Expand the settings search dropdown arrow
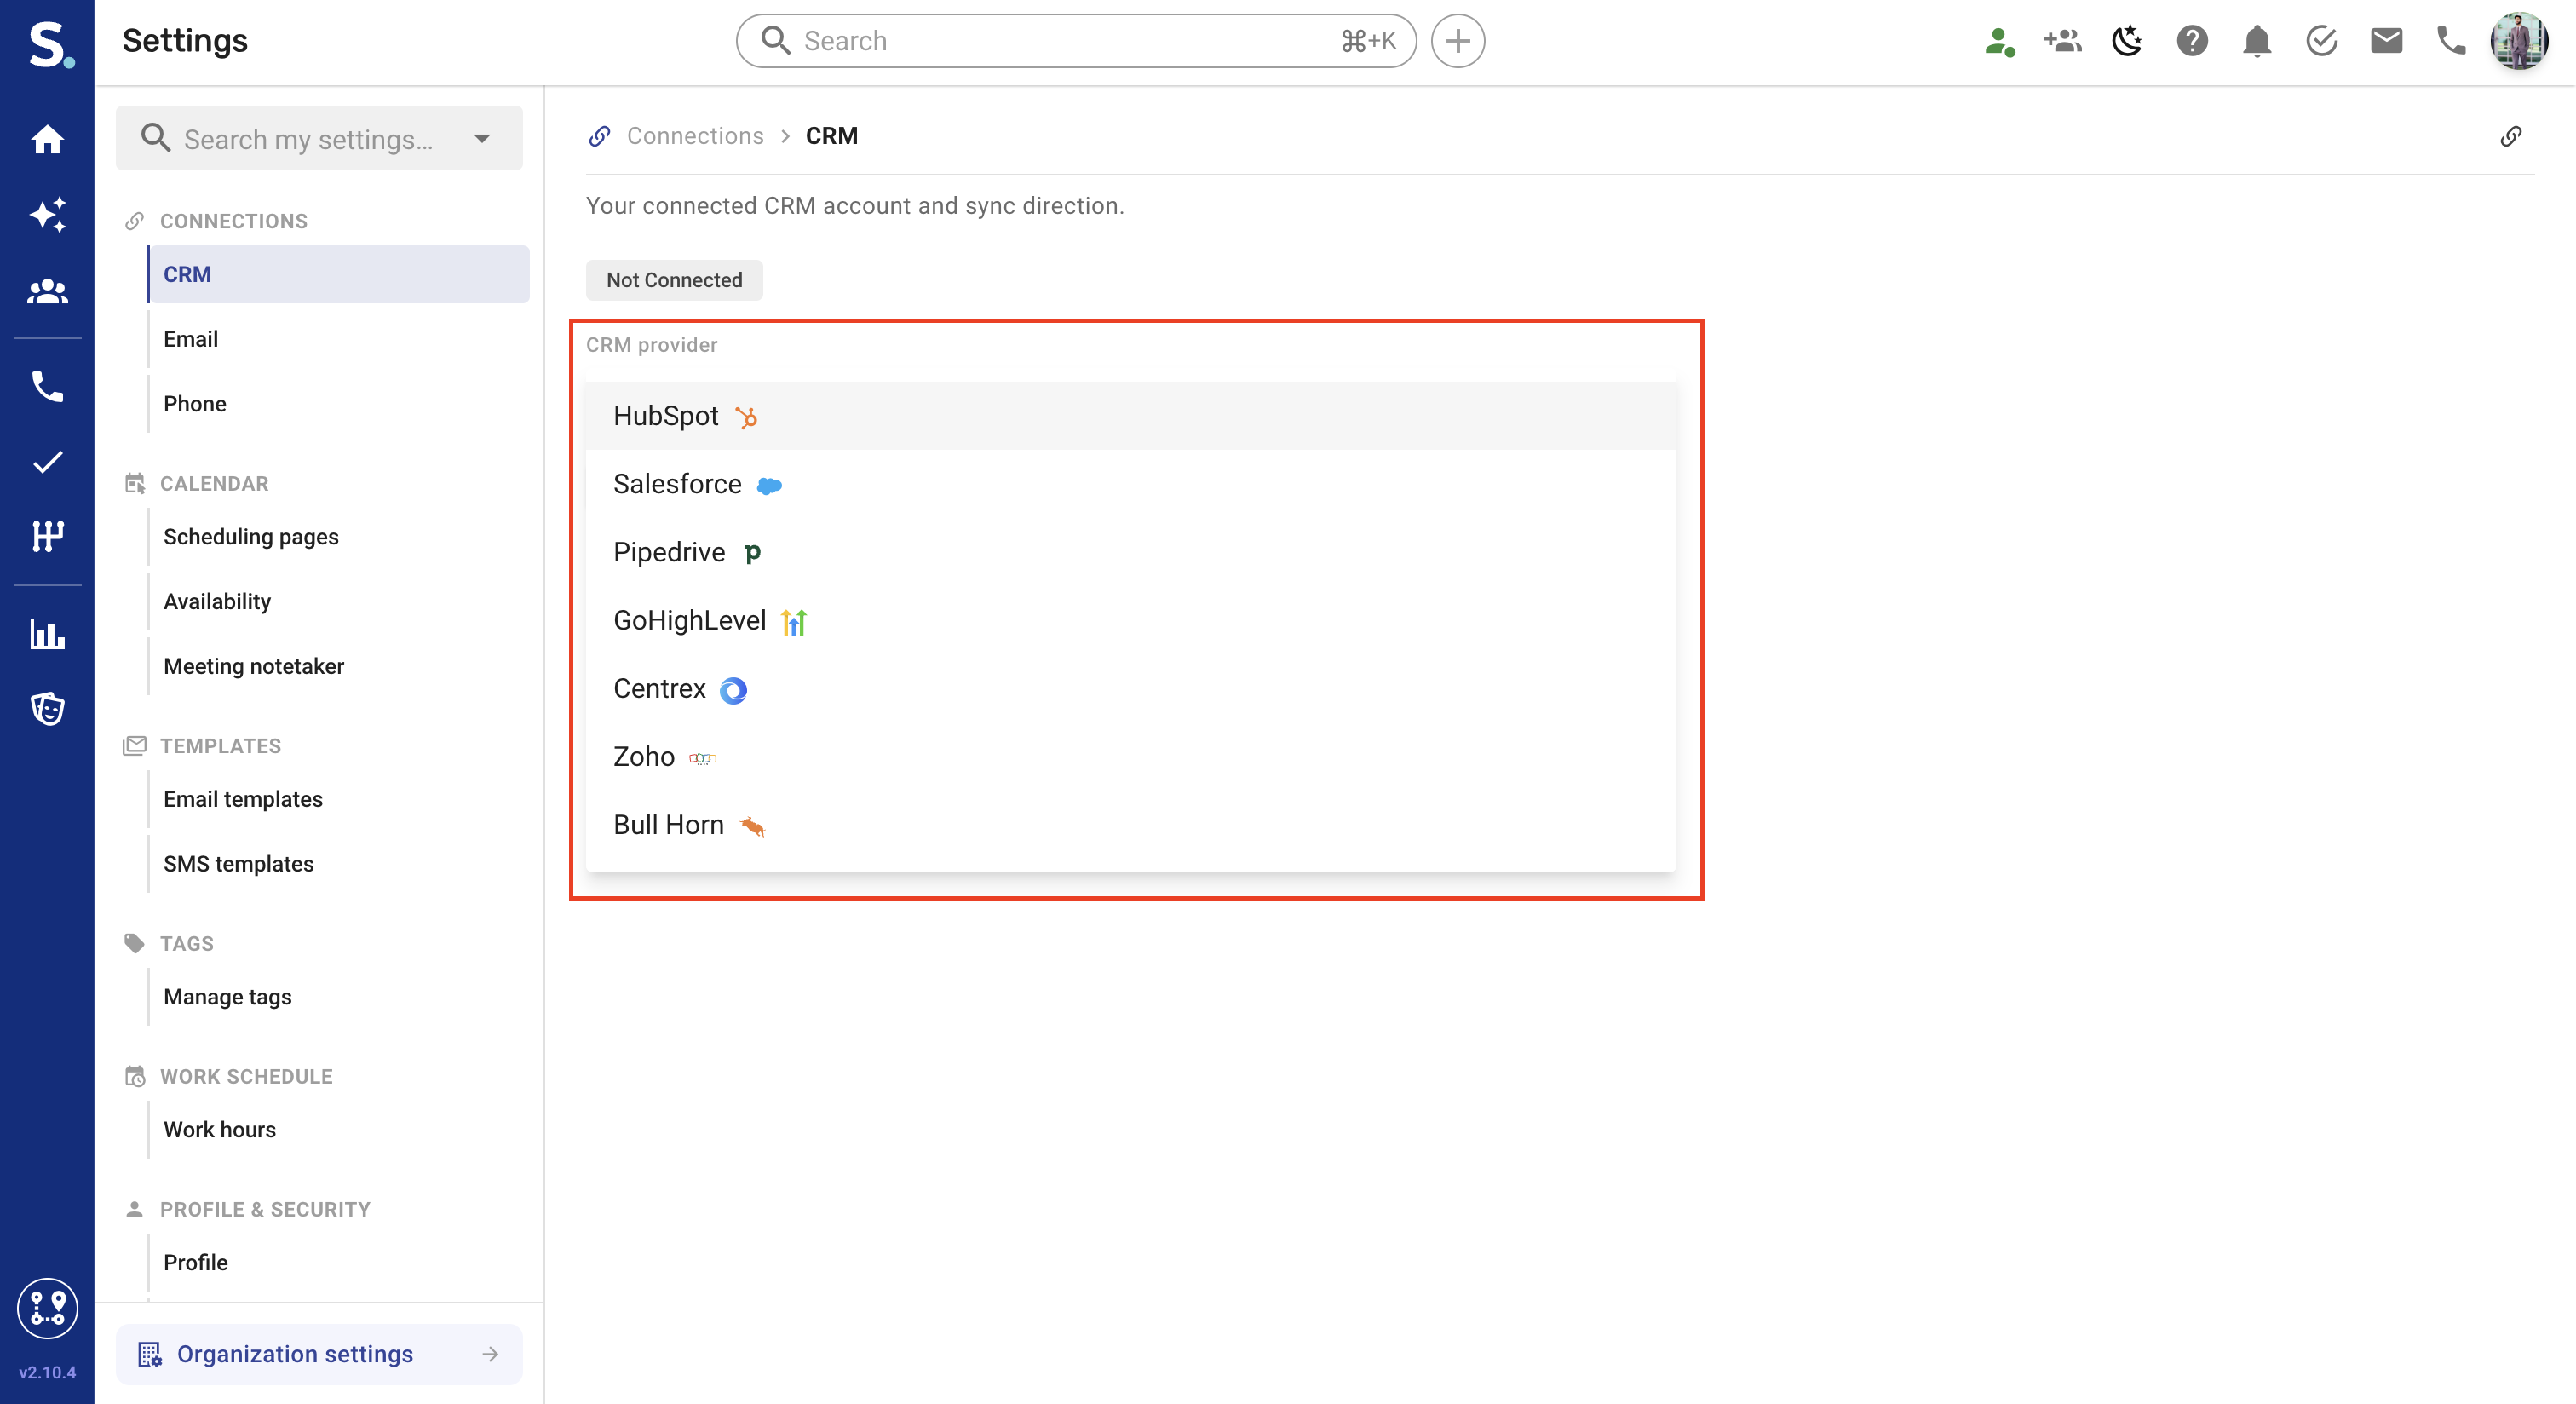This screenshot has width=2576, height=1404. (x=482, y=138)
